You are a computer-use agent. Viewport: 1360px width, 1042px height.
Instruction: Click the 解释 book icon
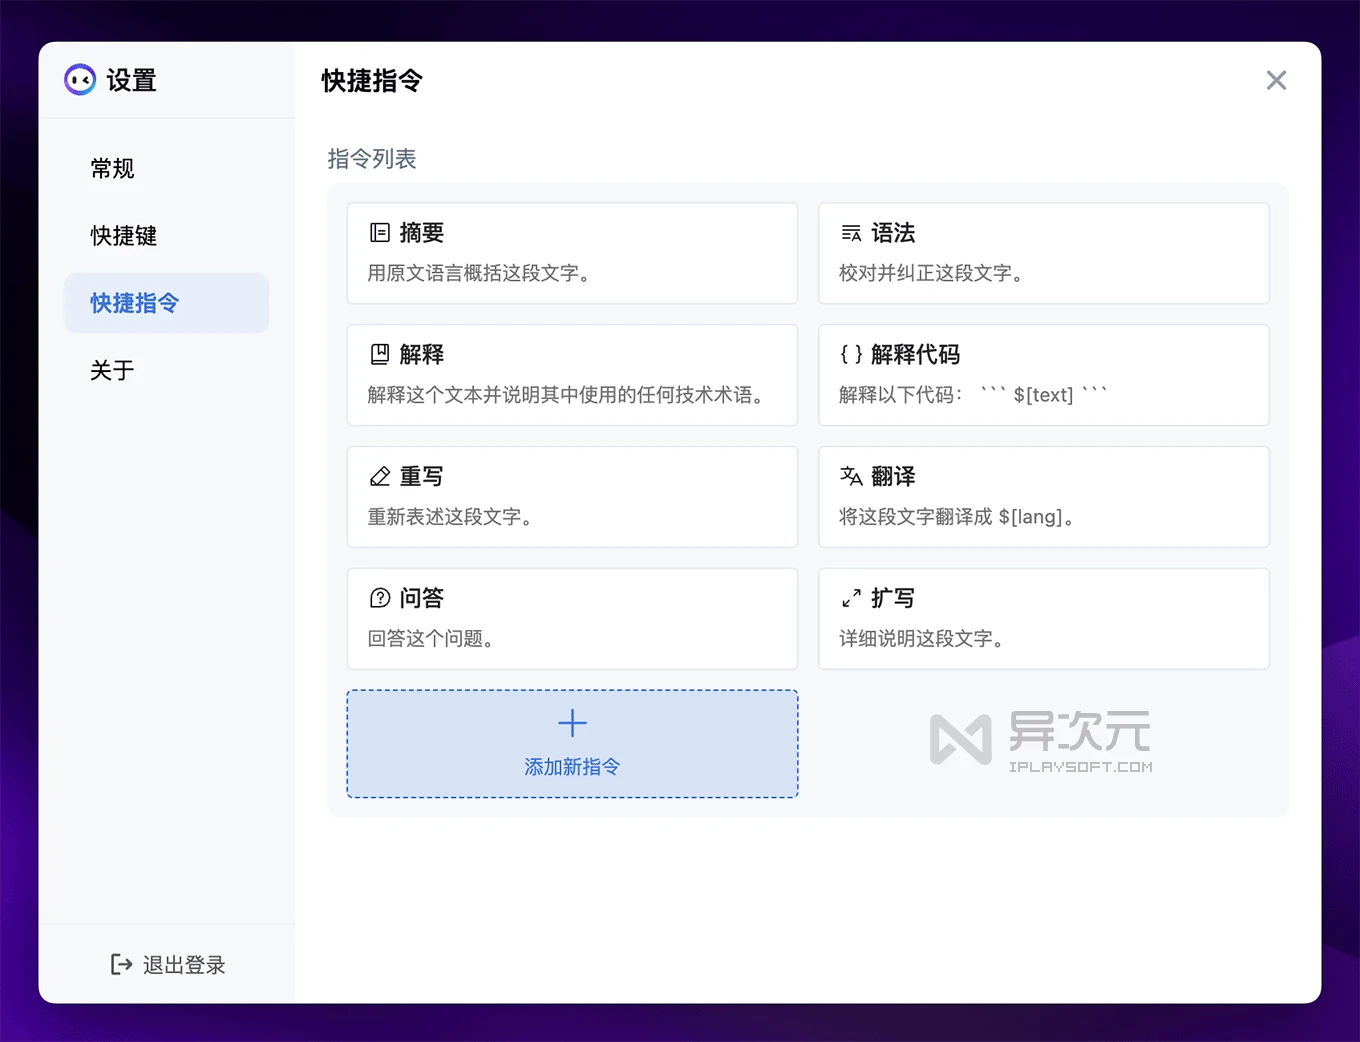380,354
